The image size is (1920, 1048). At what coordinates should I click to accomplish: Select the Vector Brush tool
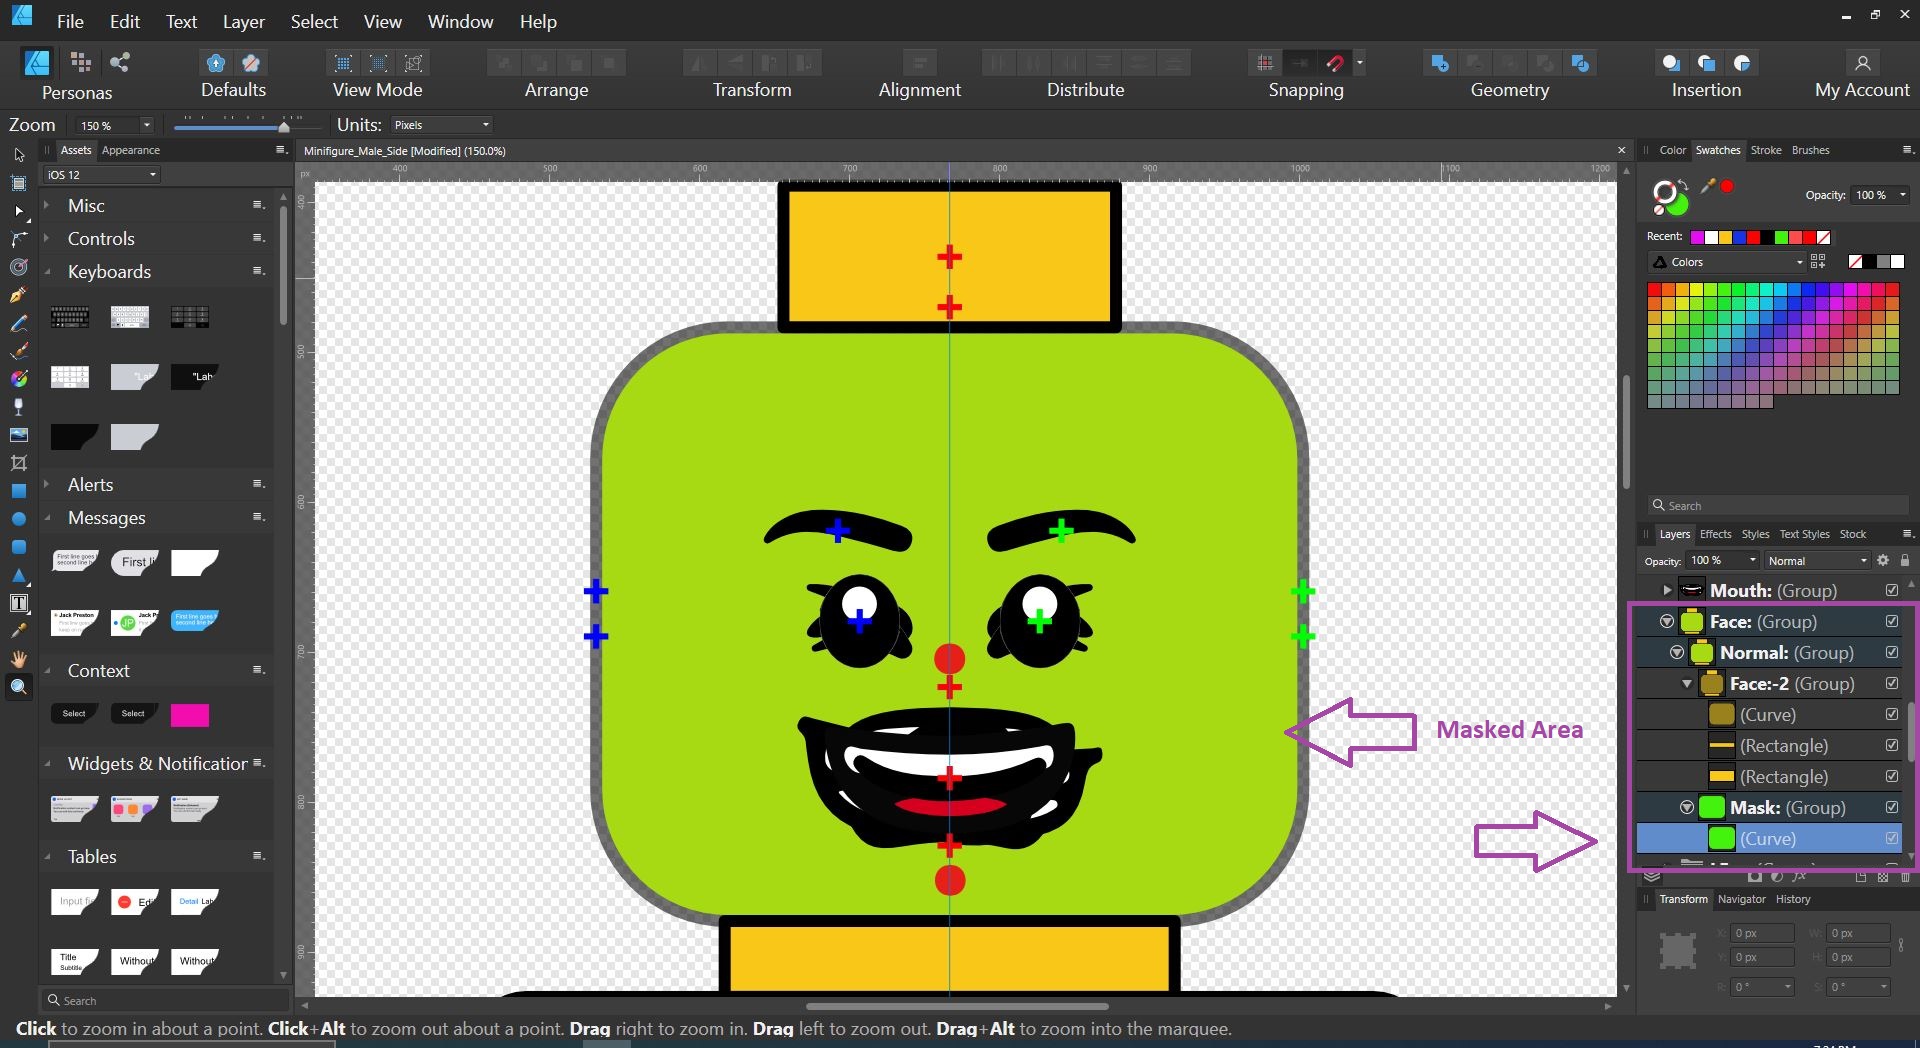(x=18, y=351)
